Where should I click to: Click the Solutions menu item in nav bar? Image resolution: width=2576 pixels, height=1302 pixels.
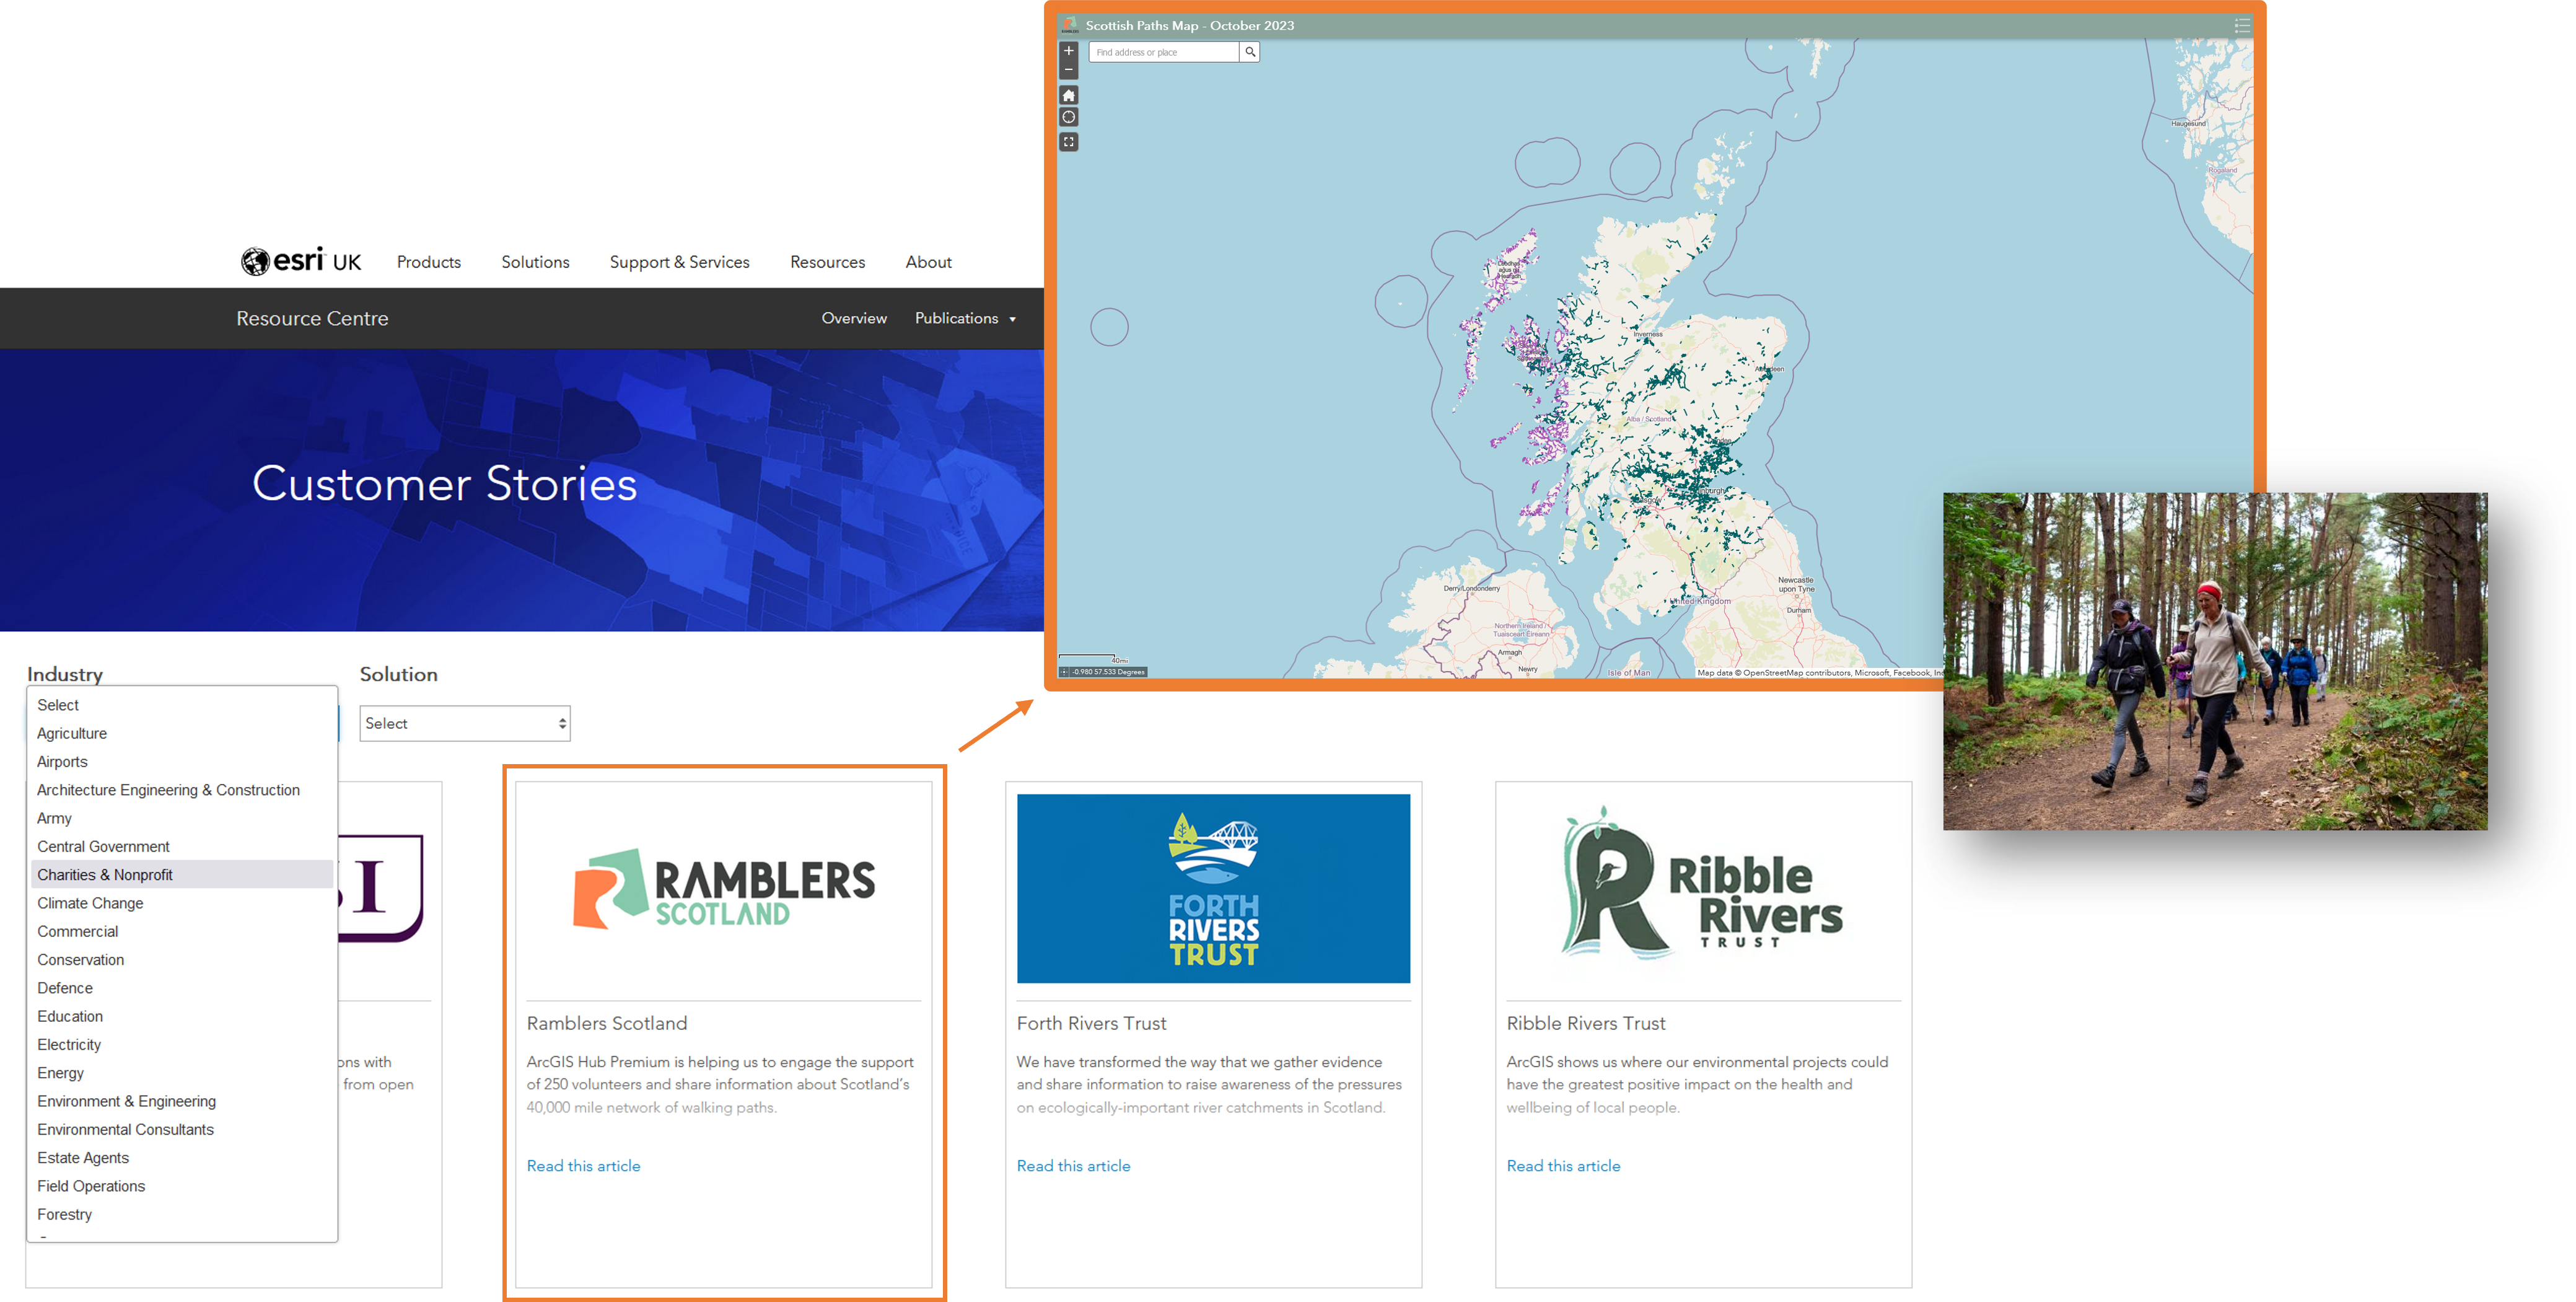[536, 261]
